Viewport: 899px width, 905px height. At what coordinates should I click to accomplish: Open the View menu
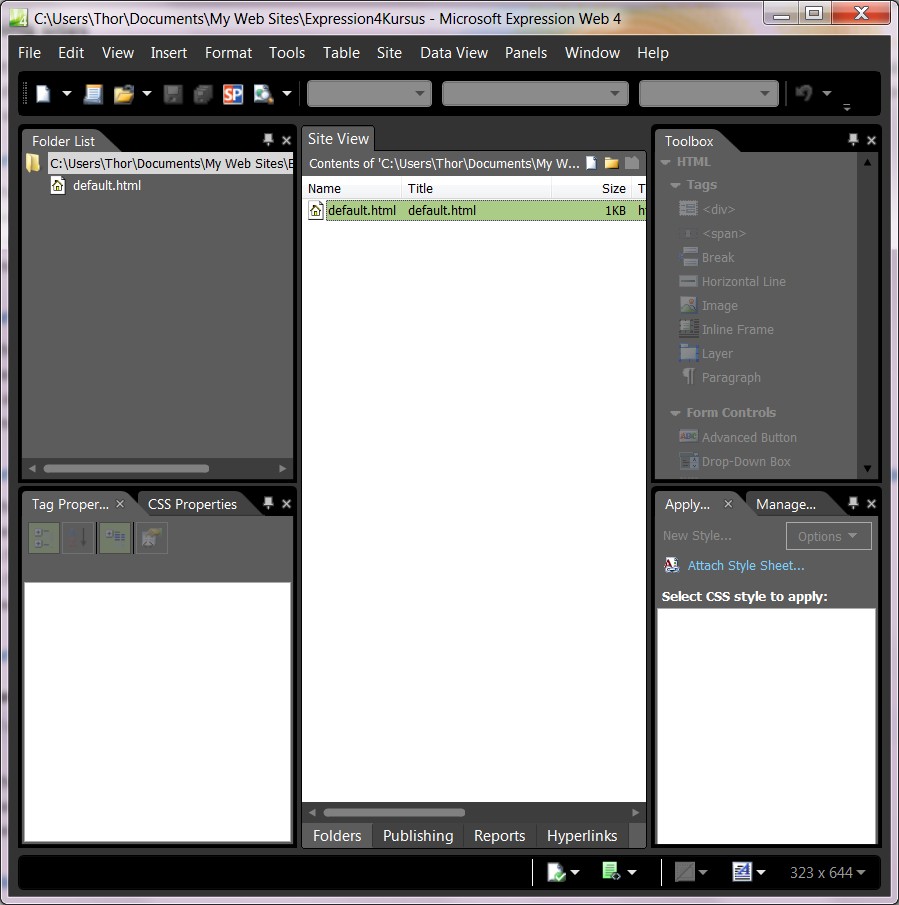118,53
